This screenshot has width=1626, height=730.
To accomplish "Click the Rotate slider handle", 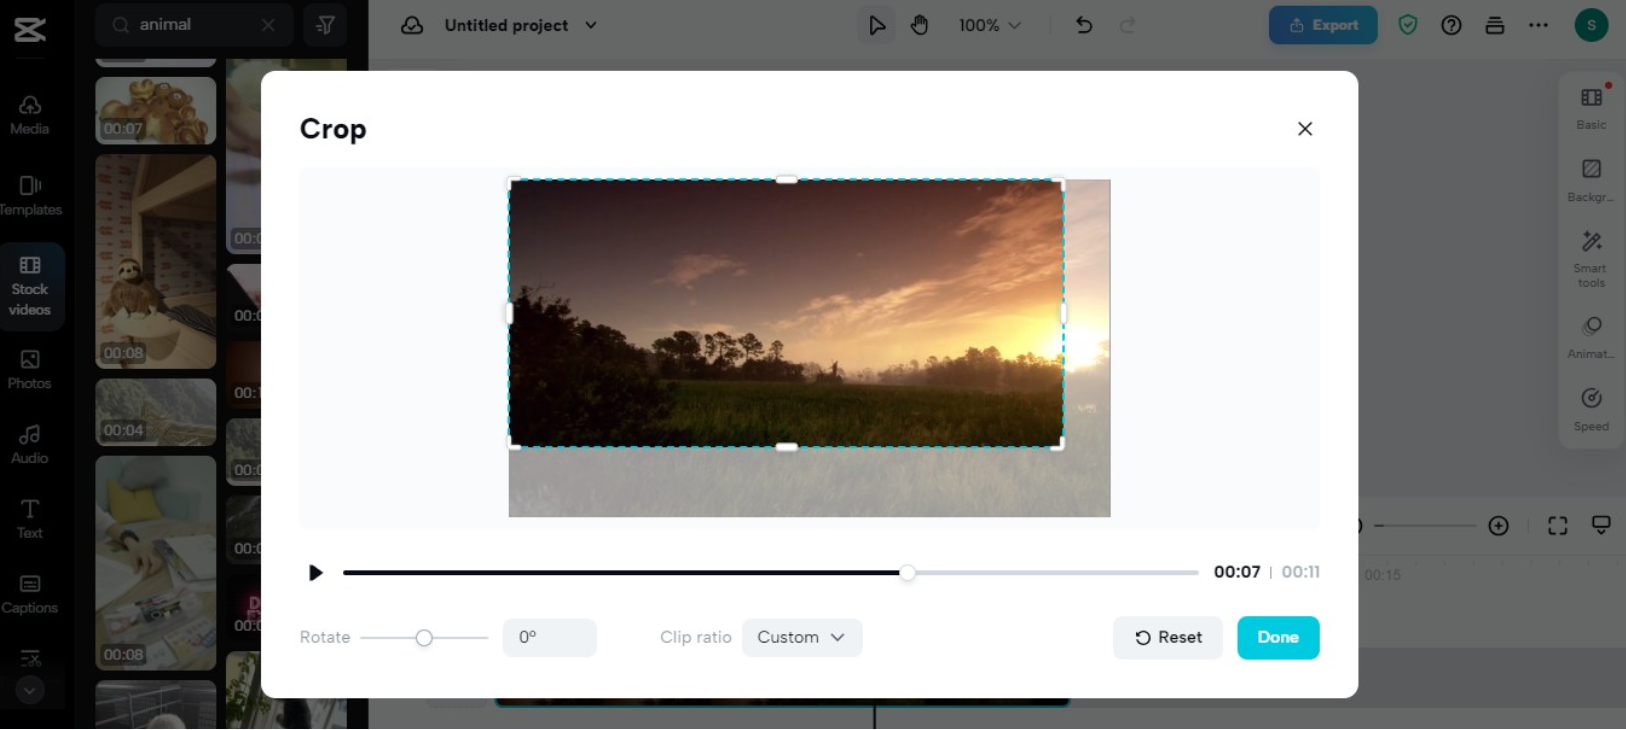I will [x=424, y=638].
